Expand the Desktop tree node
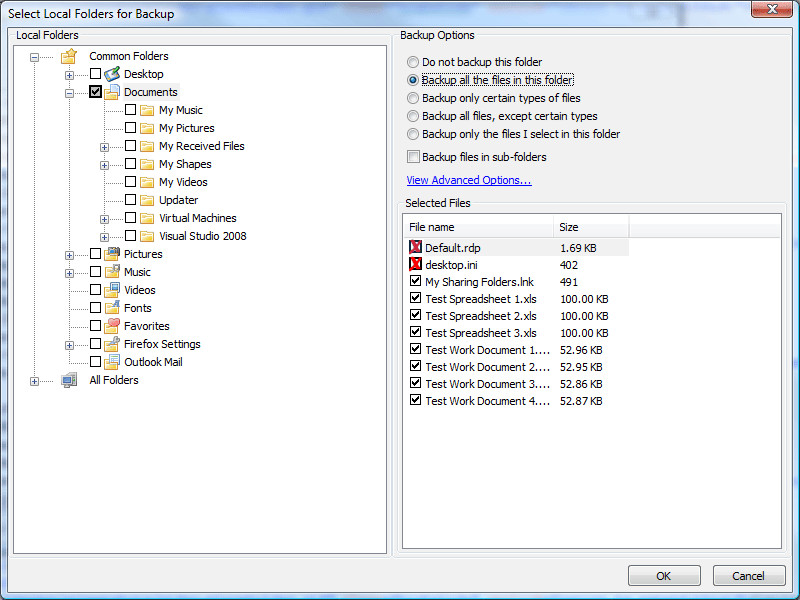800x600 pixels. [69, 76]
